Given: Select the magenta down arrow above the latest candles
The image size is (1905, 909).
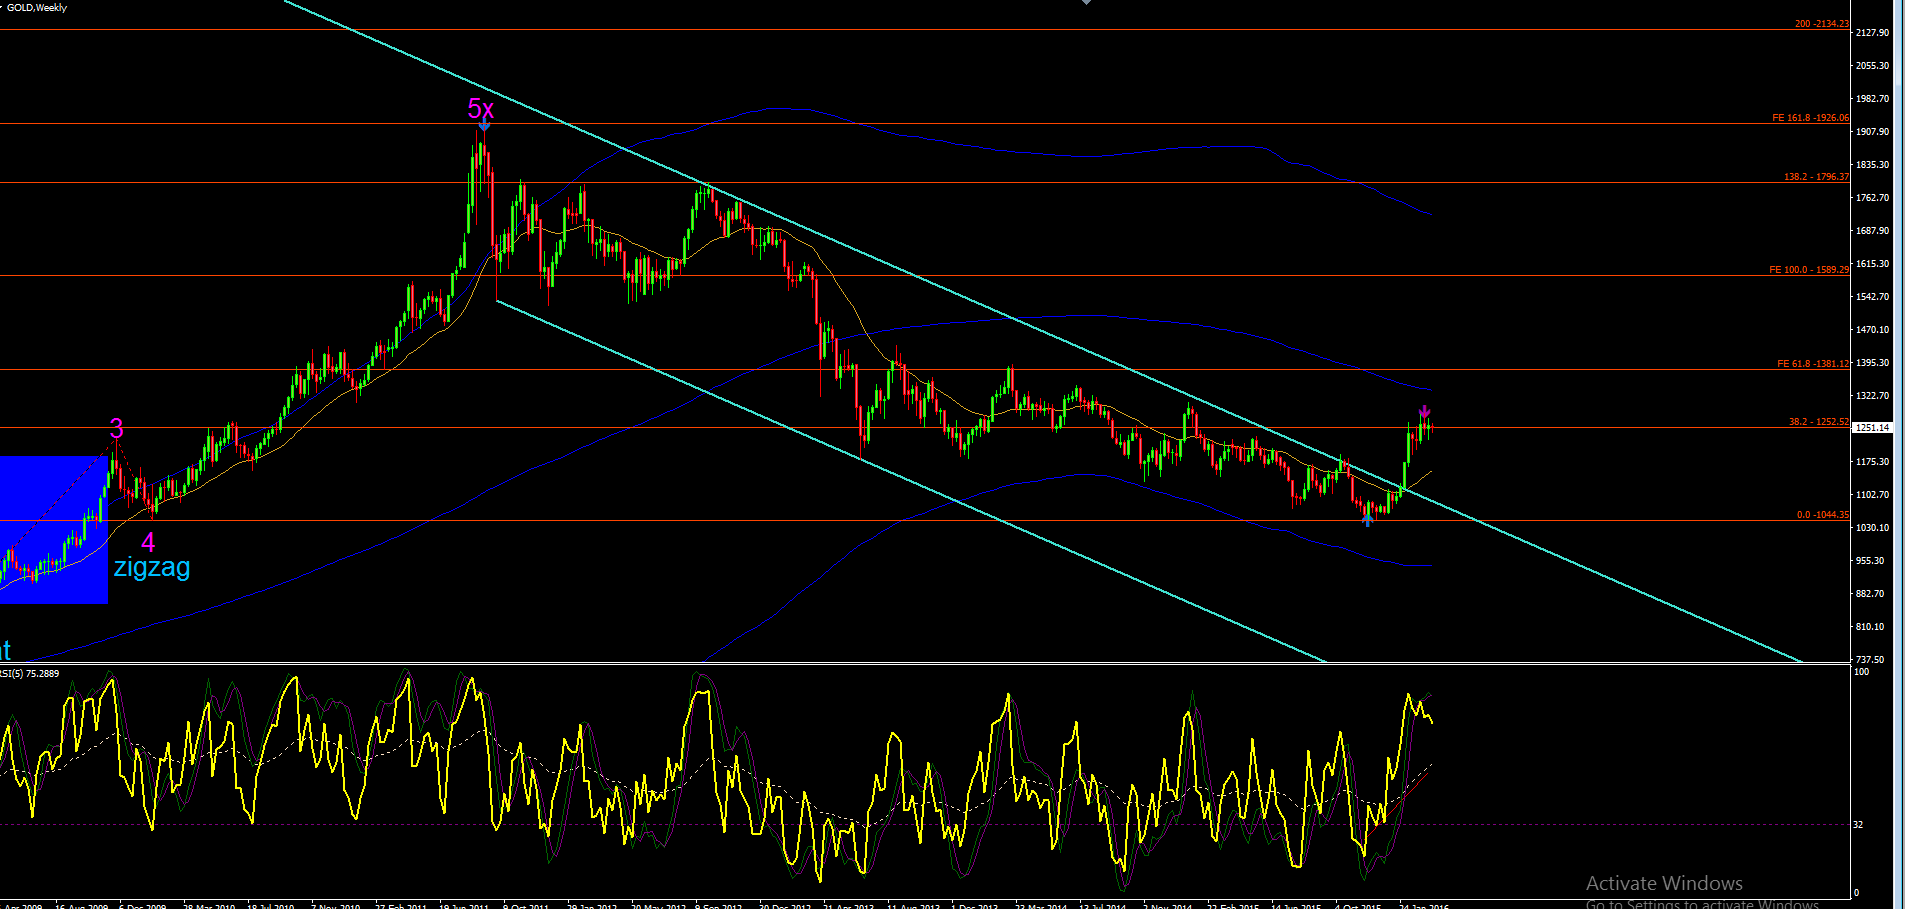Looking at the screenshot, I should (x=1424, y=412).
